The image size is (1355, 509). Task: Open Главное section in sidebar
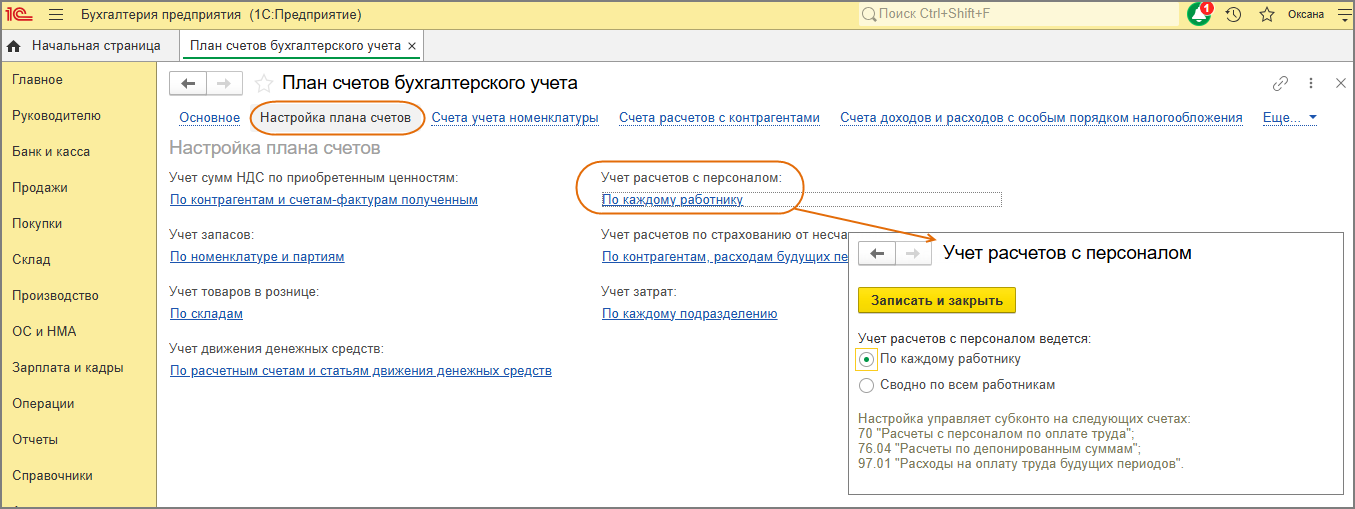point(37,80)
